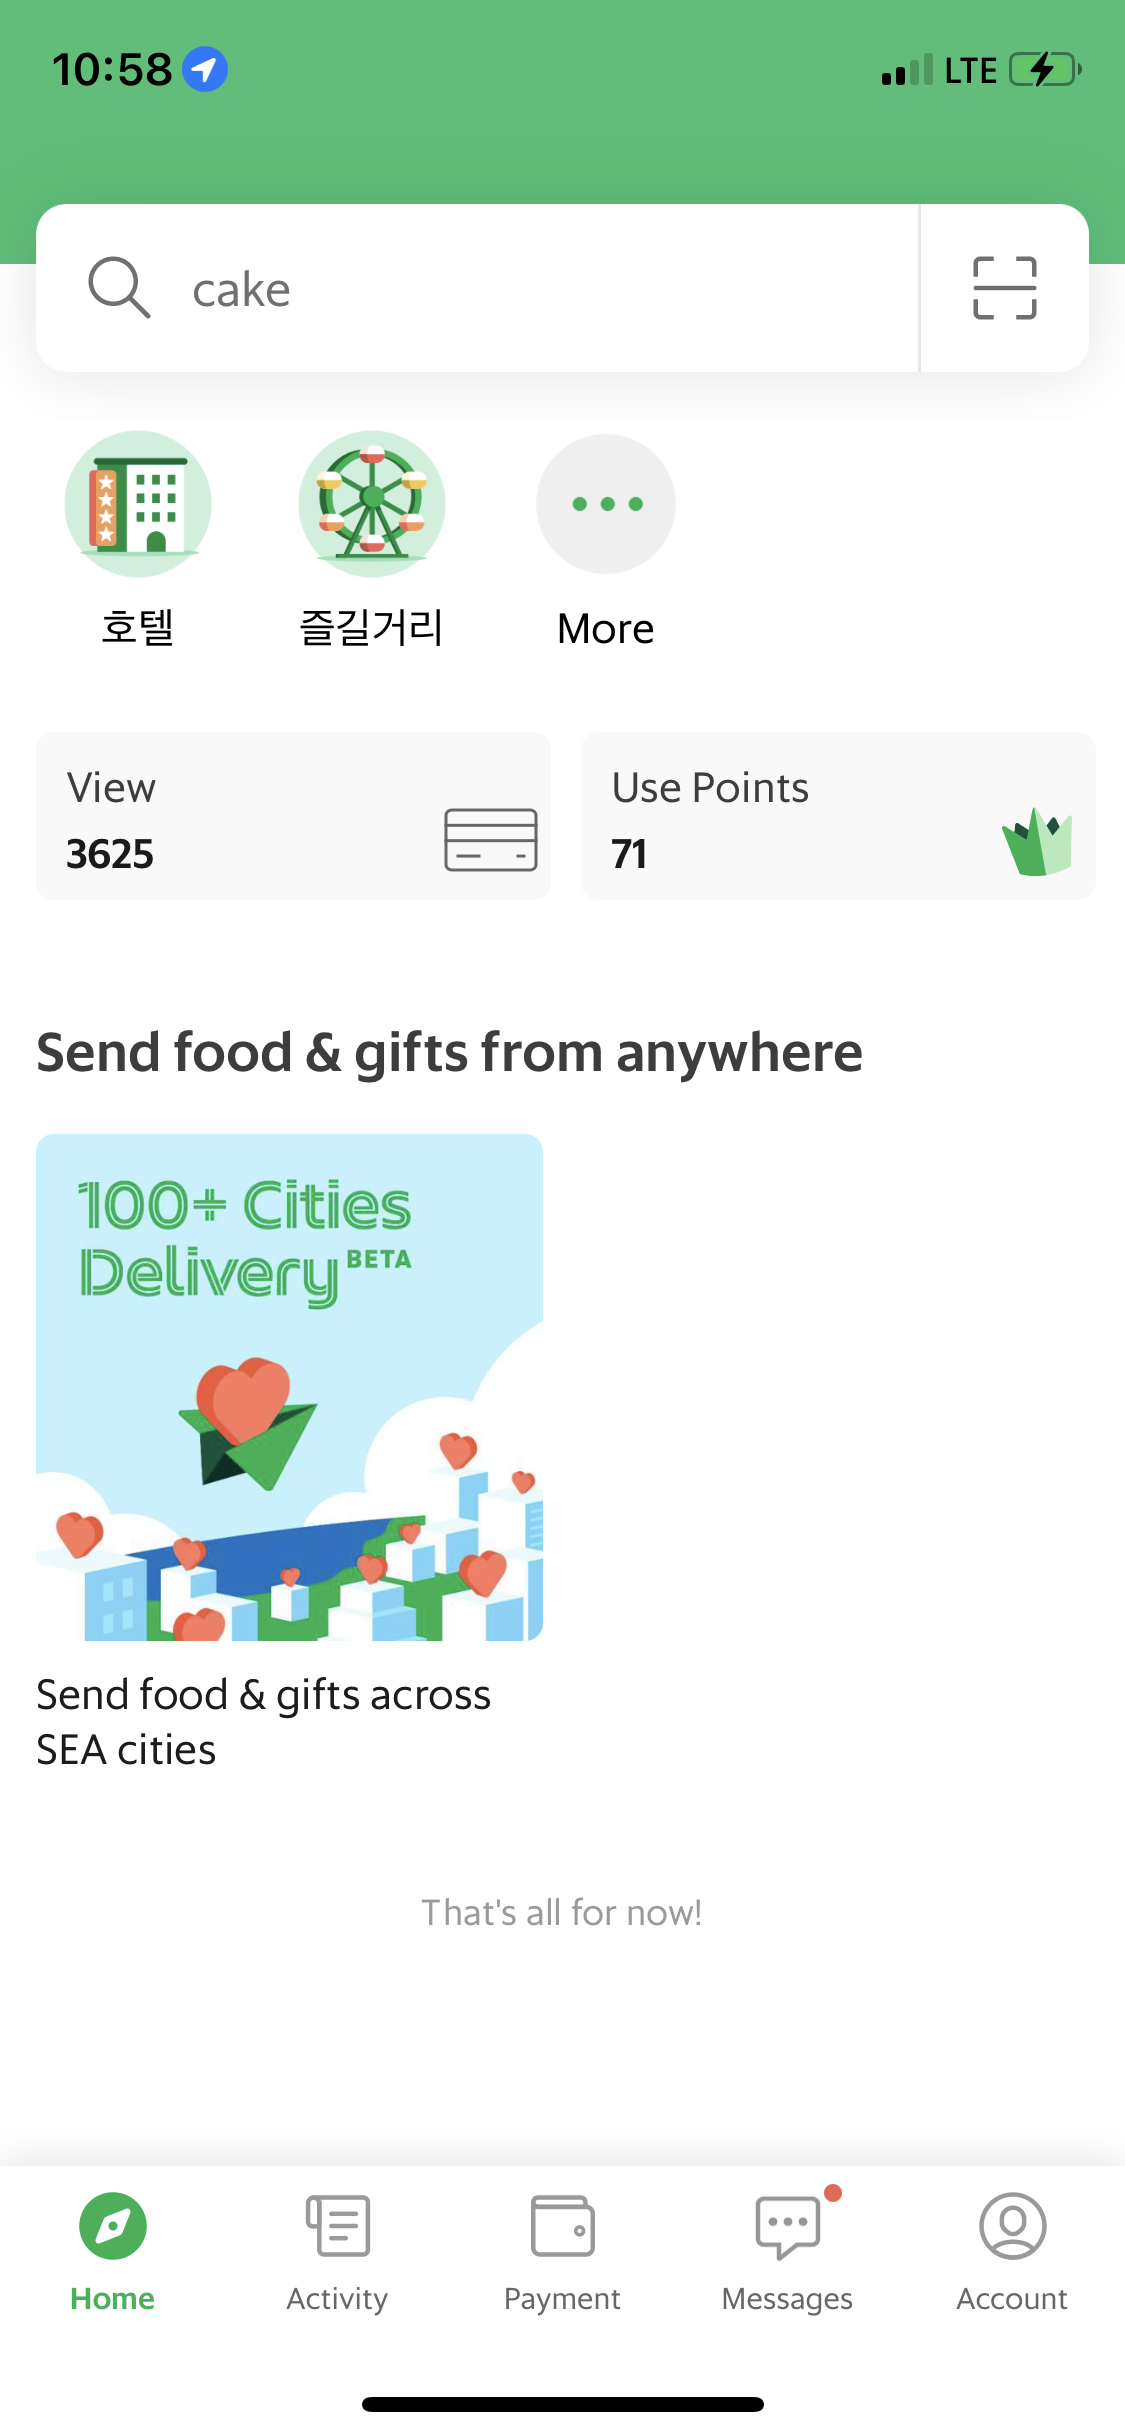Screen dimensions: 1125x2436
Task: Tap Send food & gifts across SEA cities
Action: coord(264,1722)
